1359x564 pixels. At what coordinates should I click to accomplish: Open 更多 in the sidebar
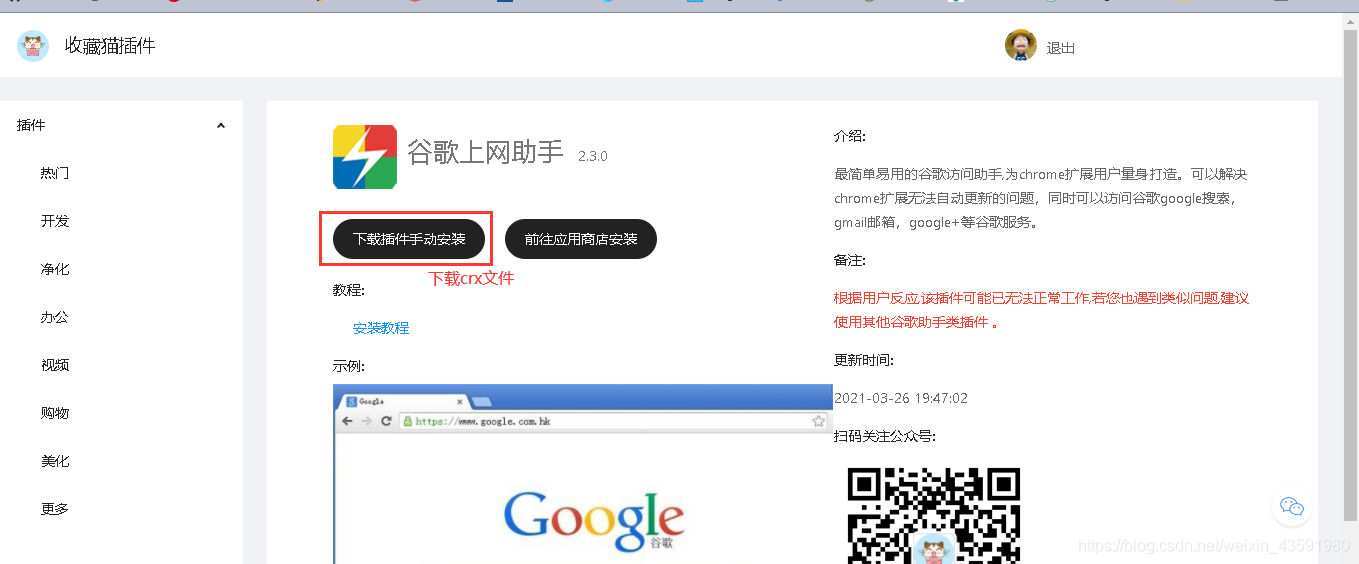55,509
